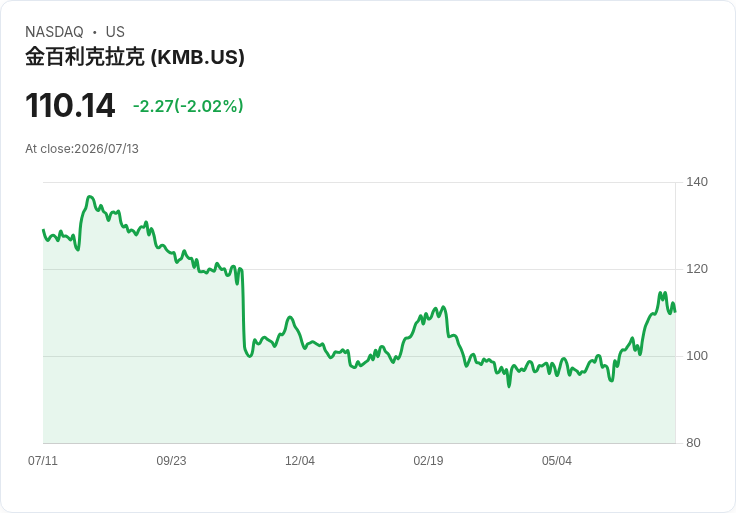Click the stock name 金百利克拉克 (KMB.US)
The height and width of the screenshot is (513, 736).
point(135,57)
